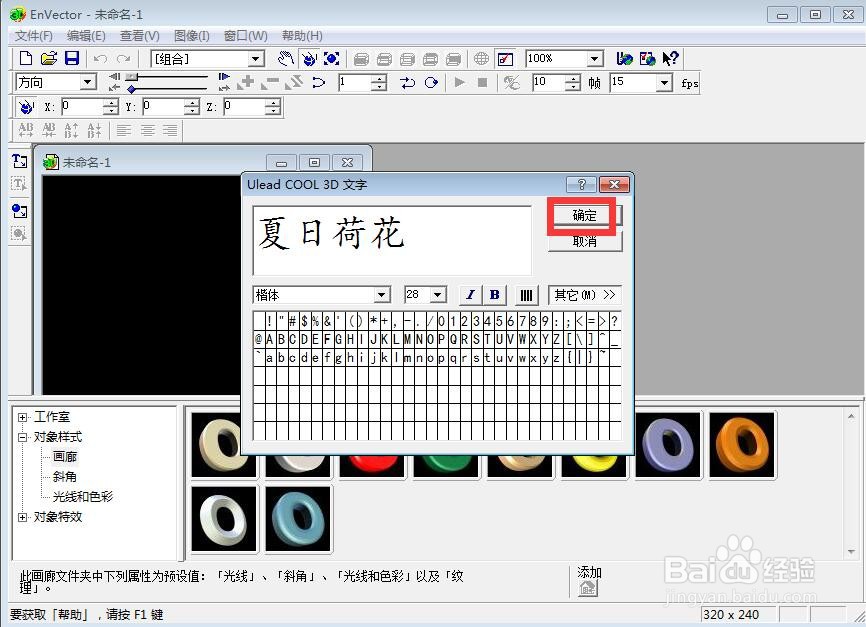Choose the silver-white ring style thumbnail

tap(224, 519)
